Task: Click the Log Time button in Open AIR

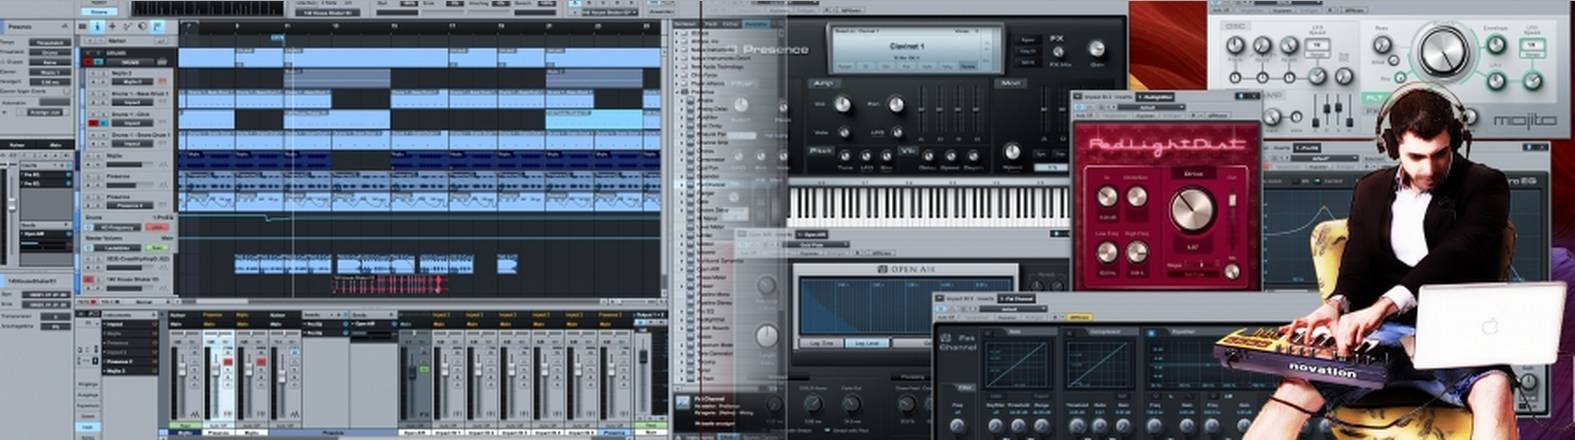Action: (x=820, y=342)
